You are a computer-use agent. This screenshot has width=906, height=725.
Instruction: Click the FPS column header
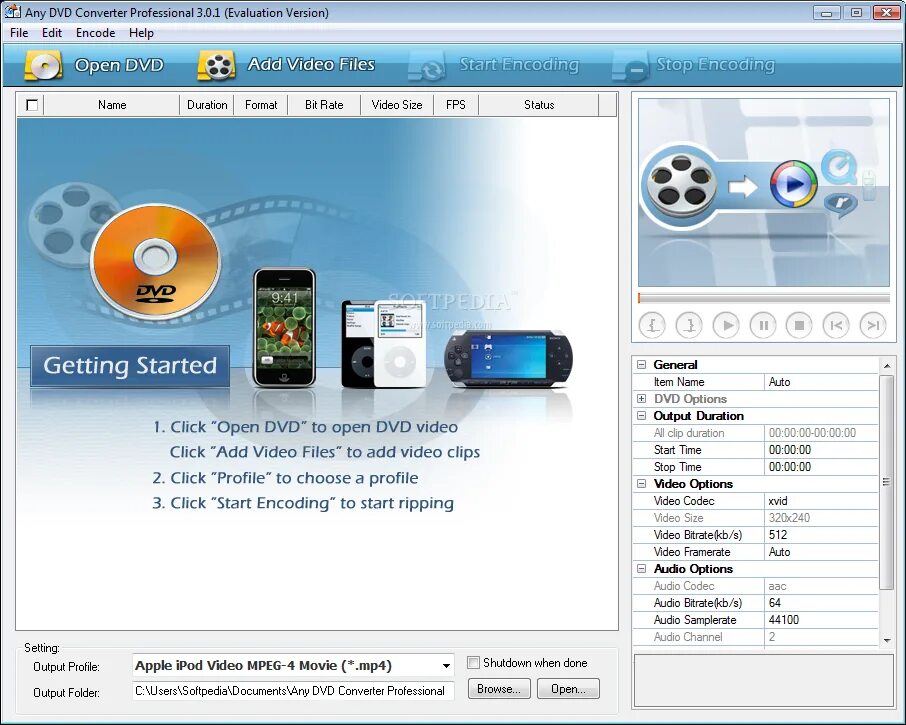click(x=456, y=105)
